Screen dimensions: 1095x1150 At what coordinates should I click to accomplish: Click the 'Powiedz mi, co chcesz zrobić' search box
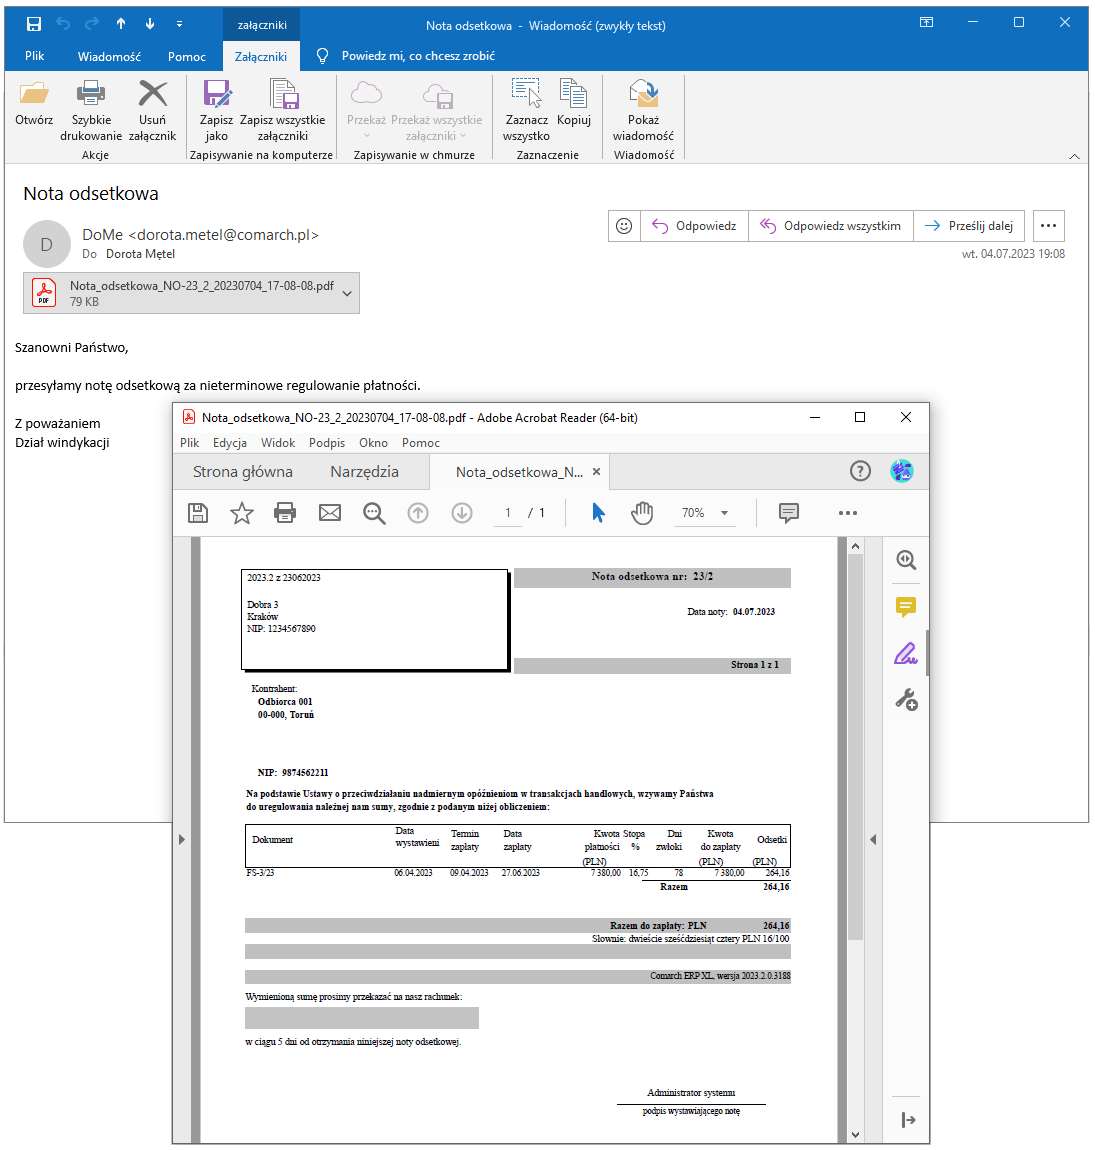pos(418,56)
